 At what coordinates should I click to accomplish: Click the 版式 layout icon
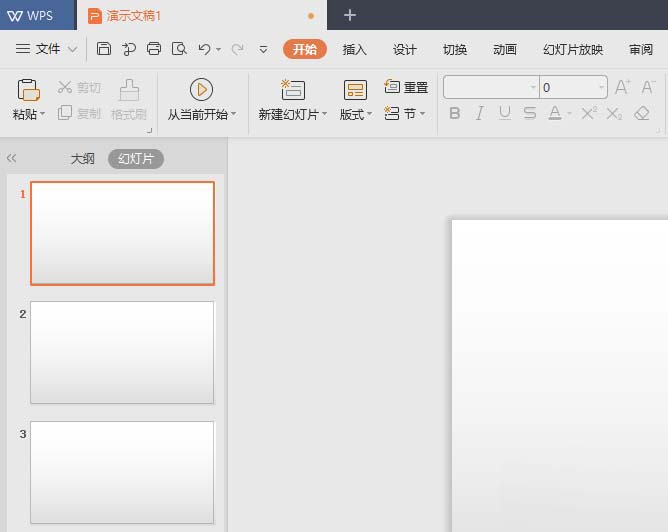point(355,90)
